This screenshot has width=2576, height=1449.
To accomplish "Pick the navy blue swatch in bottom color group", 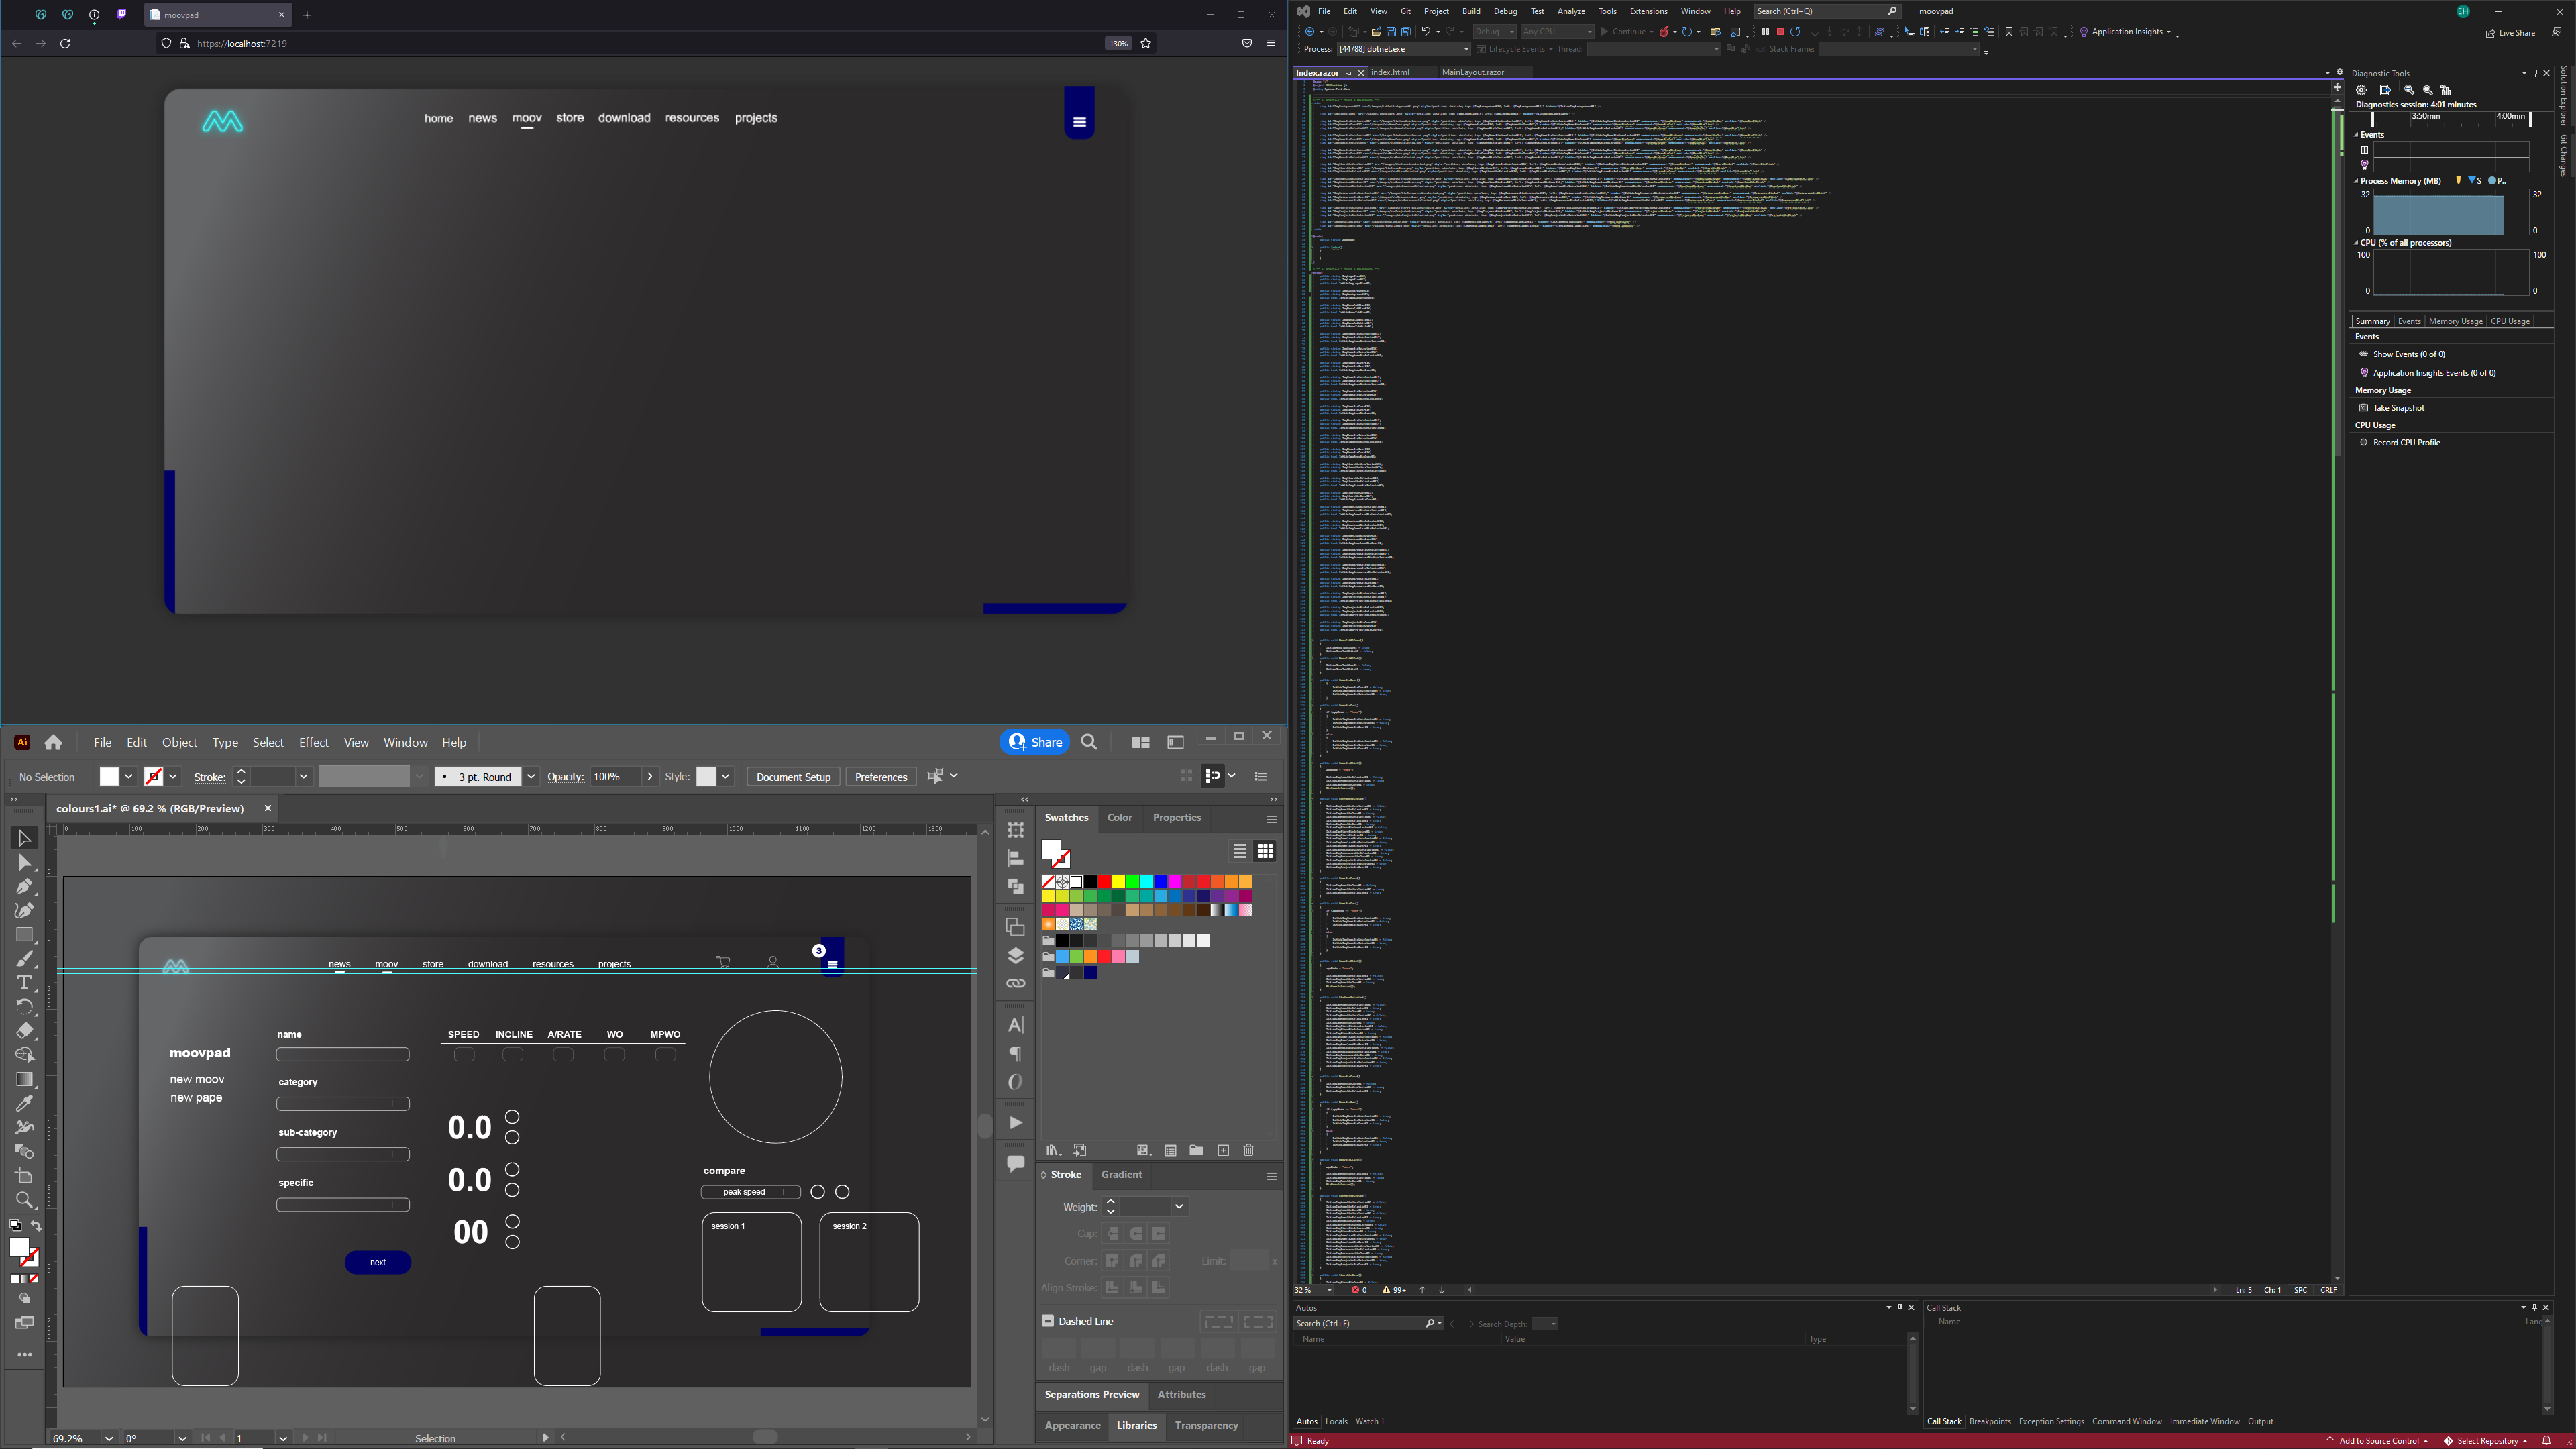I will click(x=1090, y=972).
